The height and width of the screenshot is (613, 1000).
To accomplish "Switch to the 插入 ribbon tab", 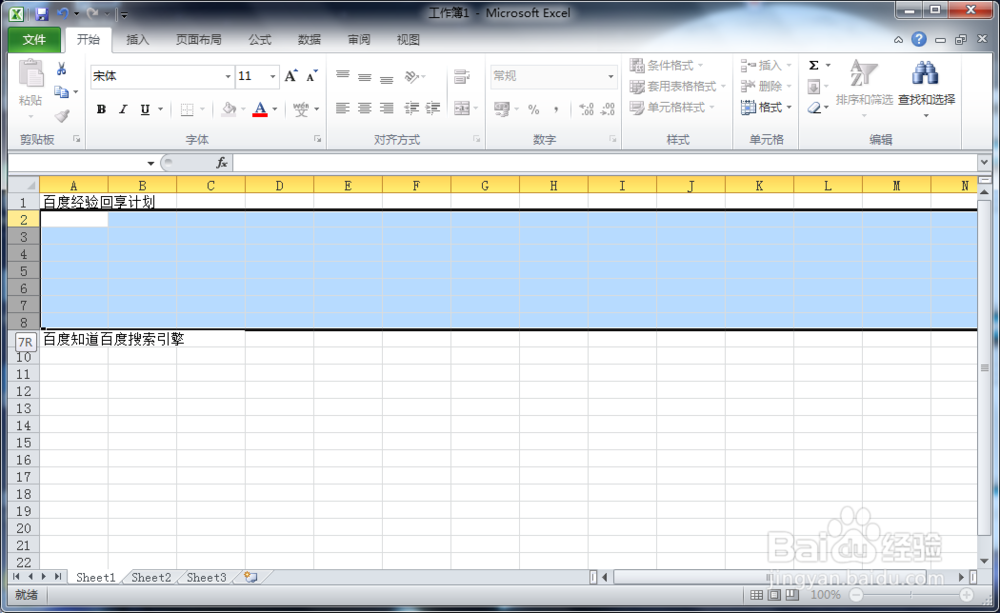I will point(137,40).
